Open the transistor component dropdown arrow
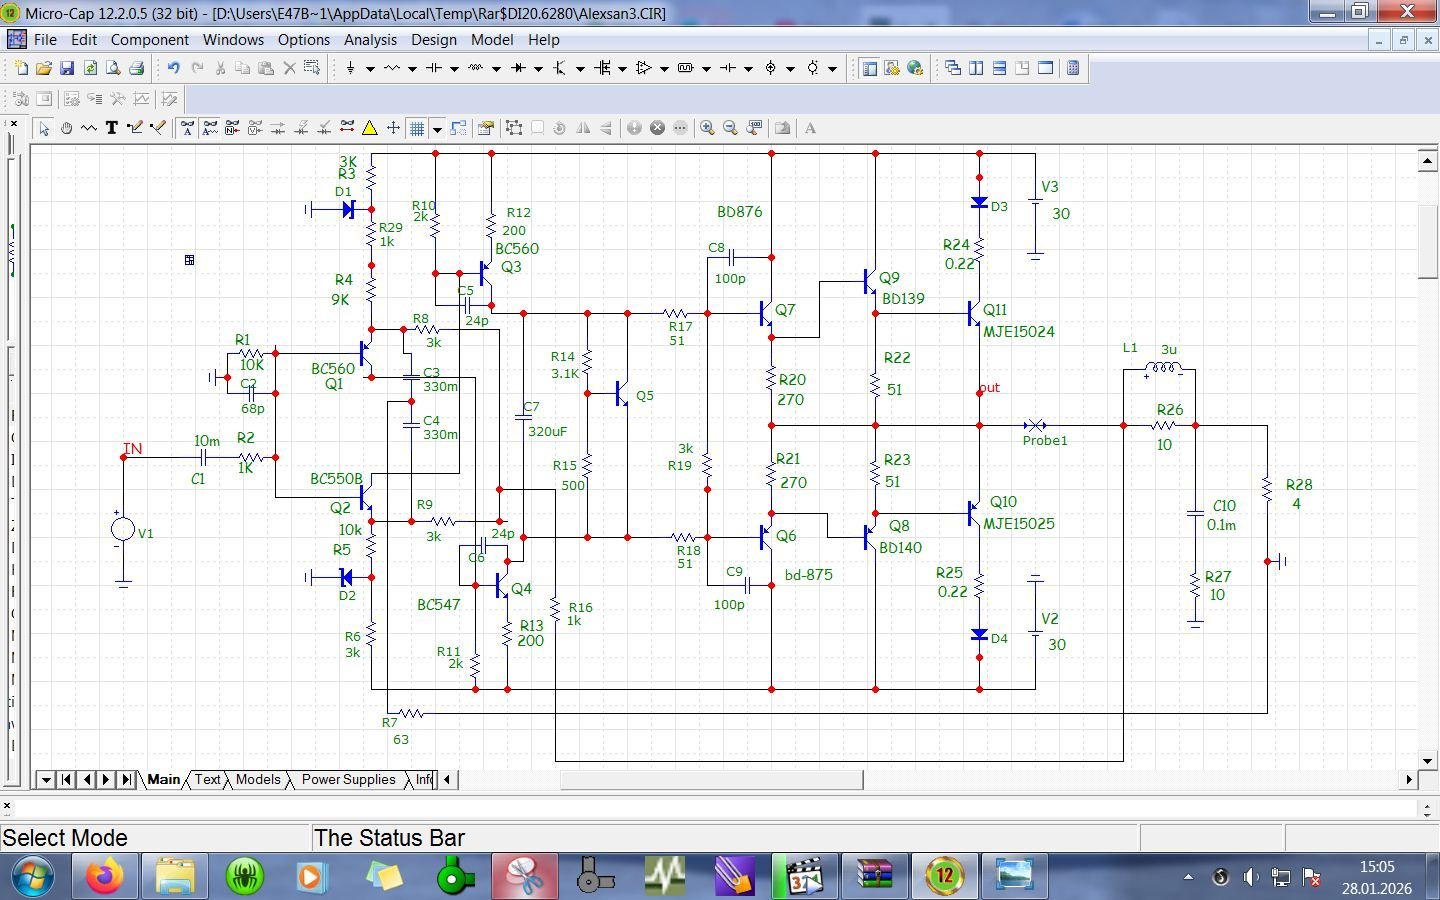 pyautogui.click(x=580, y=69)
